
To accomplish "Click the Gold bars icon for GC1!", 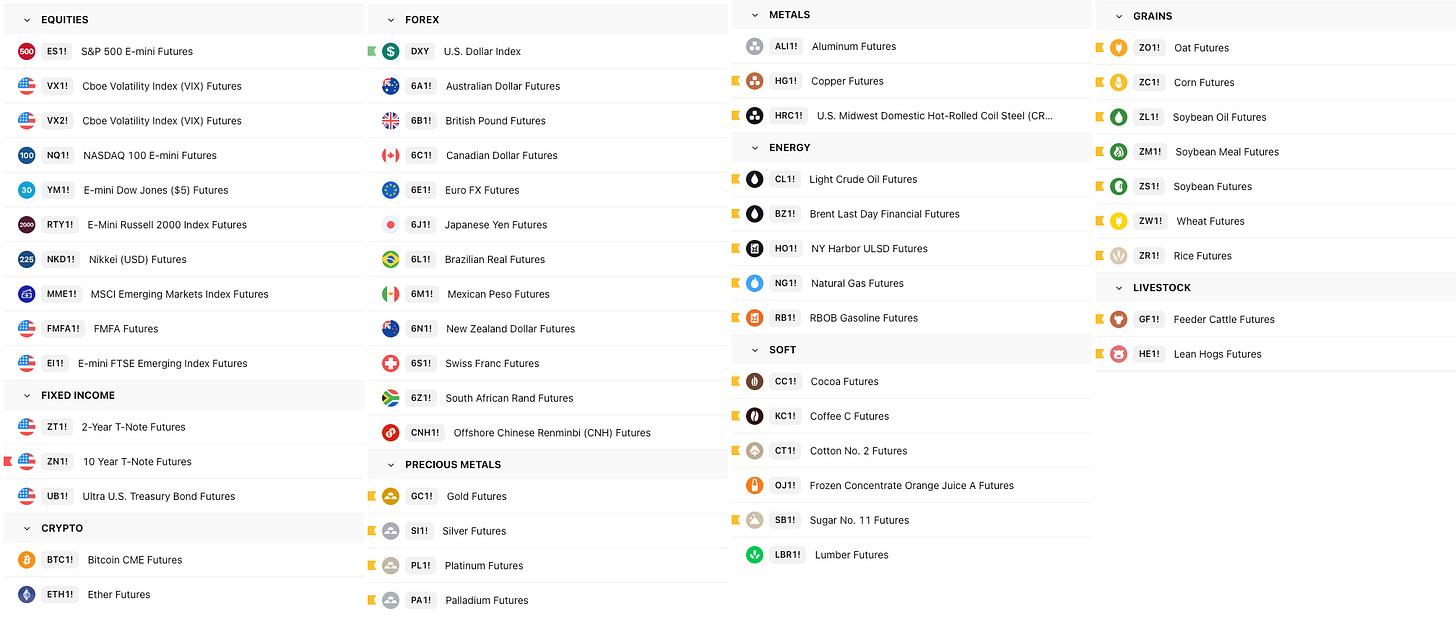I will (x=391, y=496).
